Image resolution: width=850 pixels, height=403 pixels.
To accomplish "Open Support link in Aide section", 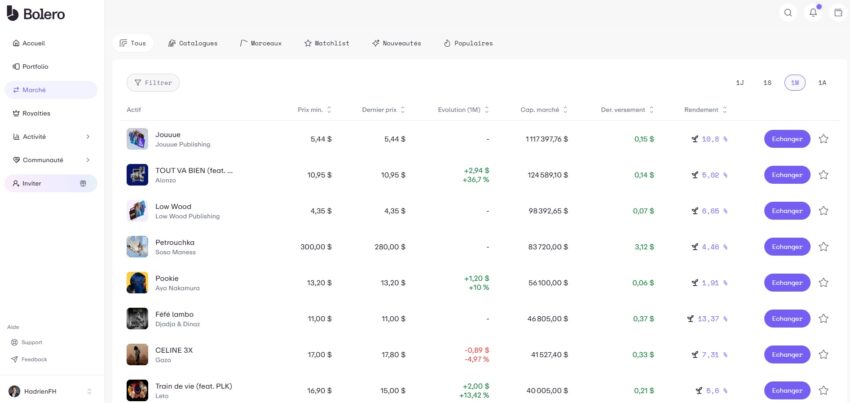I will point(27,343).
